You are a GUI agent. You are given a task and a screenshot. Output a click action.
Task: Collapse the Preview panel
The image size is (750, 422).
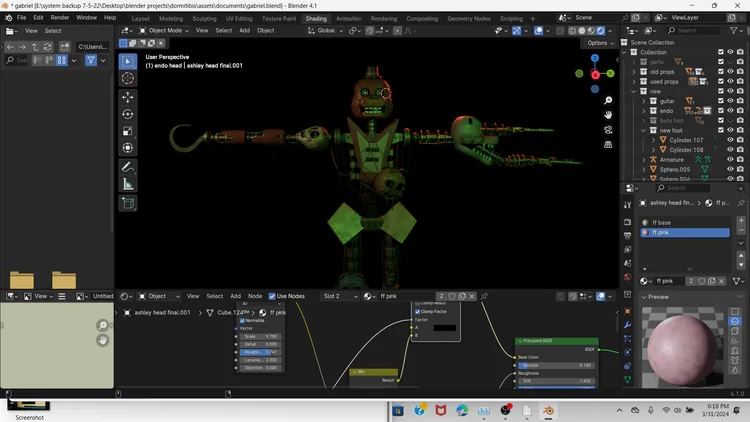point(644,297)
